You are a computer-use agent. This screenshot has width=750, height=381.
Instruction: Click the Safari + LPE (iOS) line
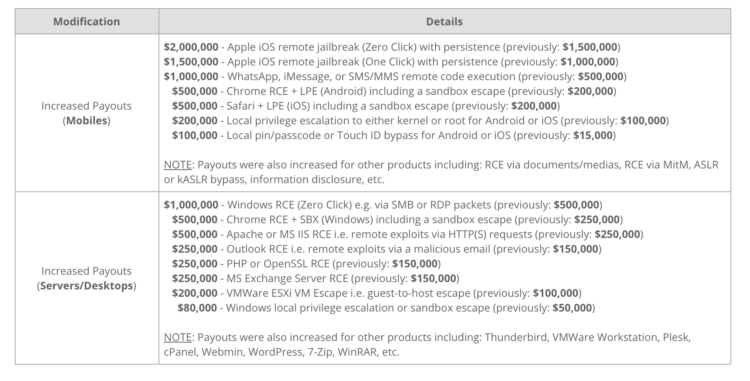tap(366, 106)
